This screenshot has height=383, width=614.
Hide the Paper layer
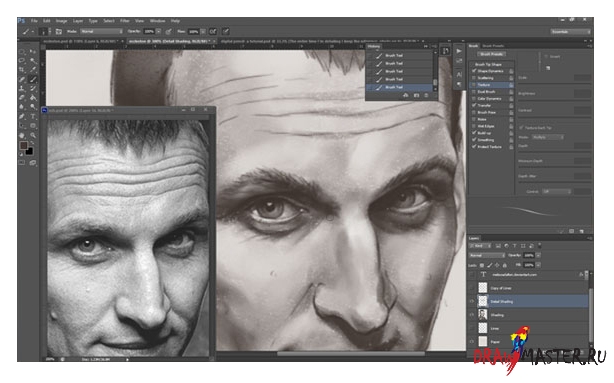472,341
